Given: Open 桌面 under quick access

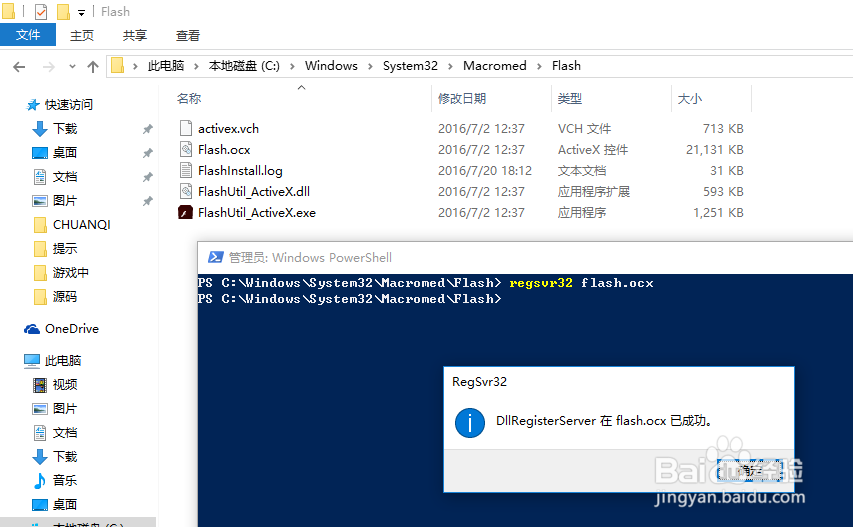Looking at the screenshot, I should point(65,153).
